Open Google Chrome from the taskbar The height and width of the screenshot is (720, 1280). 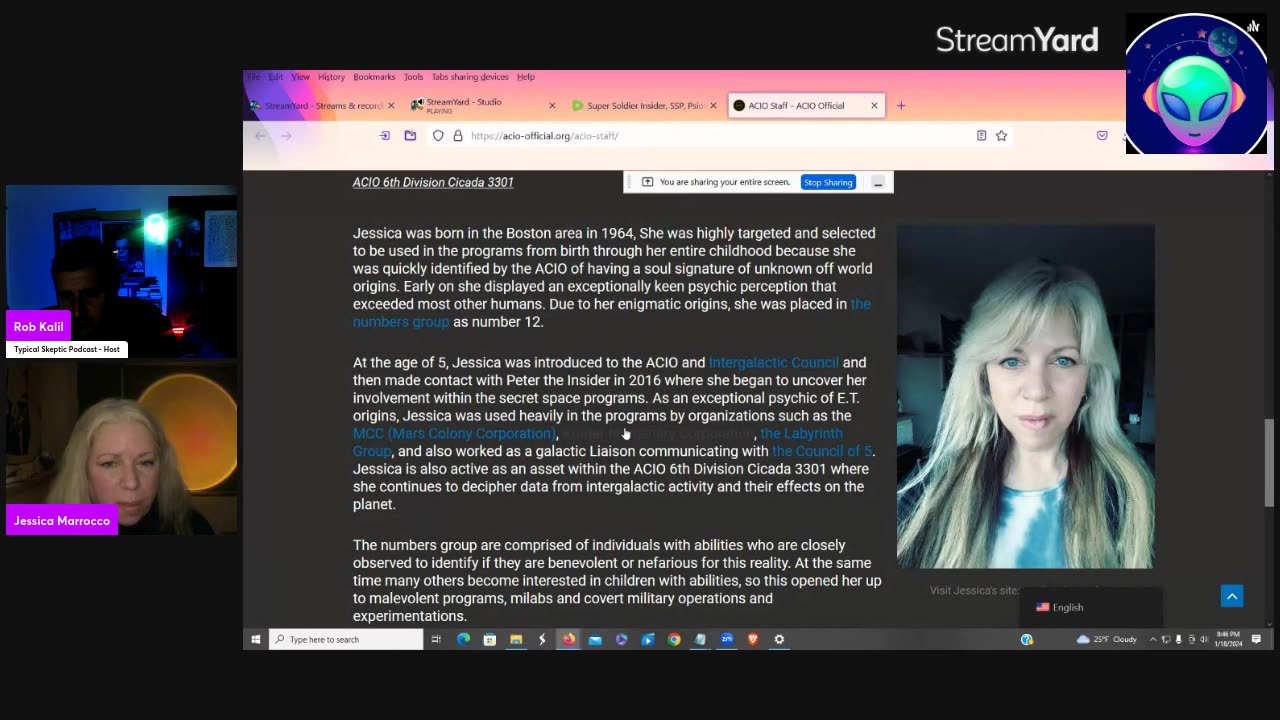click(674, 639)
